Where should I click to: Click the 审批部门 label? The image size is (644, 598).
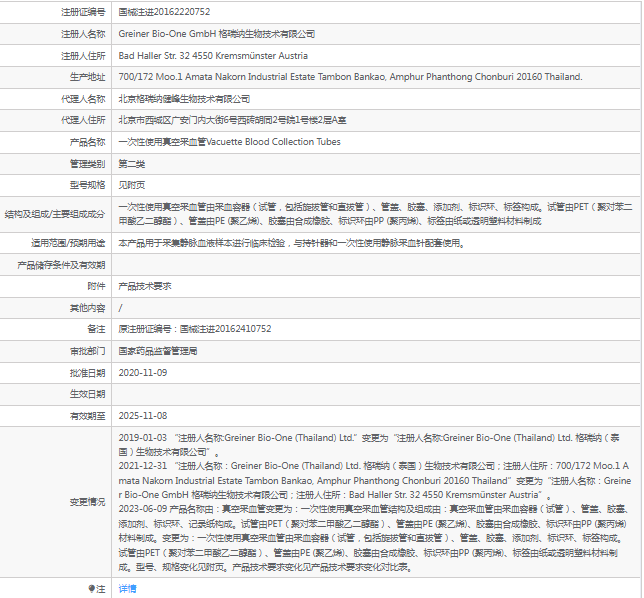click(87, 351)
